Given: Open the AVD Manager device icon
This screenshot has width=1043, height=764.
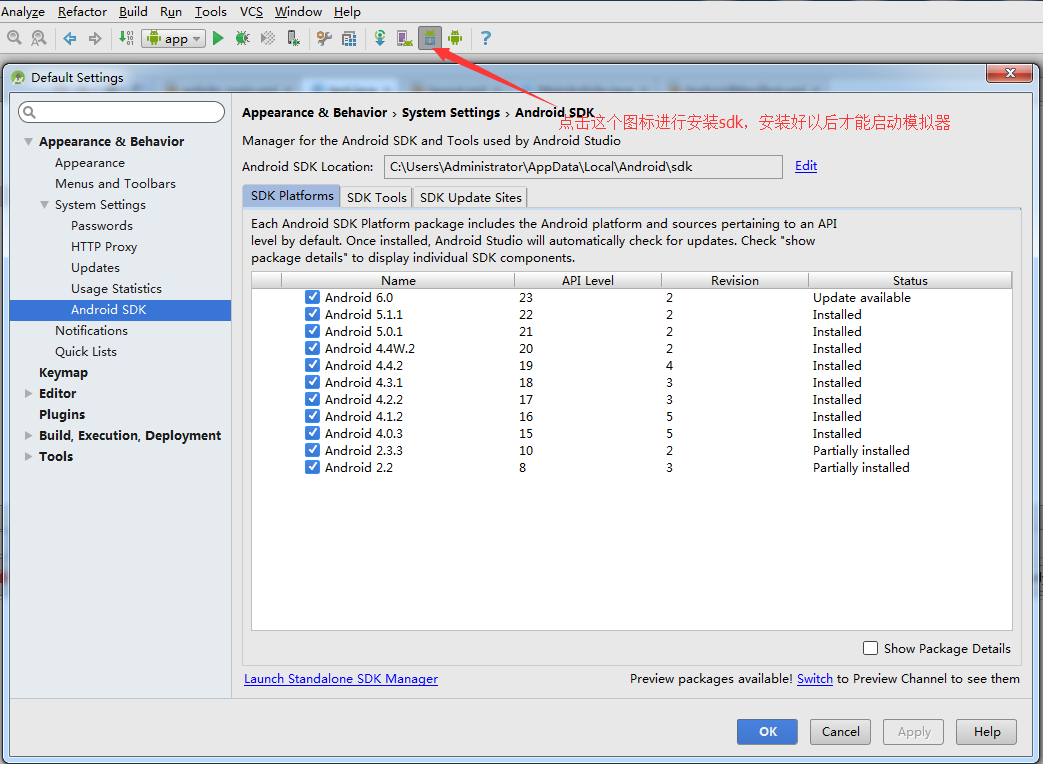Looking at the screenshot, I should [x=403, y=38].
